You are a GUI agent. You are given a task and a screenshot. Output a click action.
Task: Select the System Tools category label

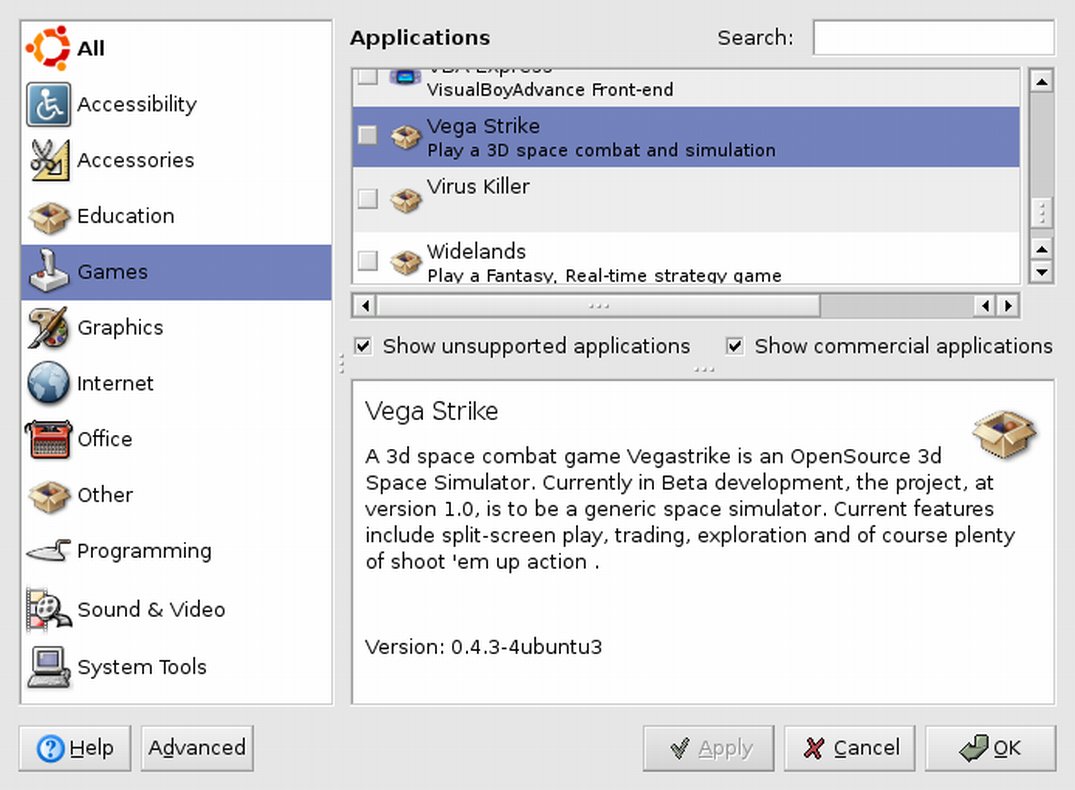(142, 666)
